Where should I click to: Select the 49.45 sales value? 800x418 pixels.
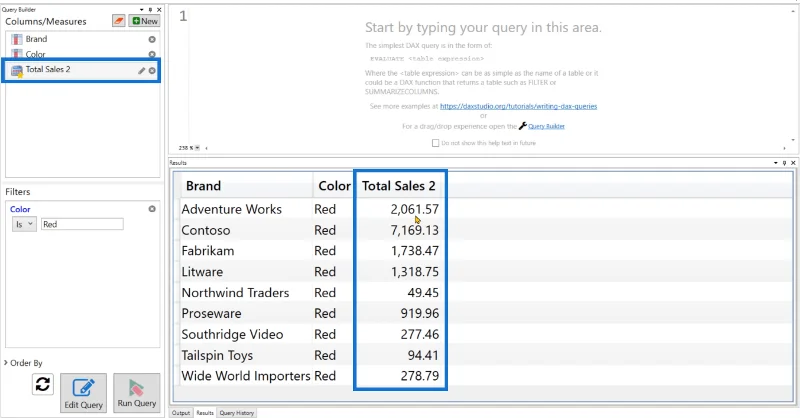coord(423,293)
